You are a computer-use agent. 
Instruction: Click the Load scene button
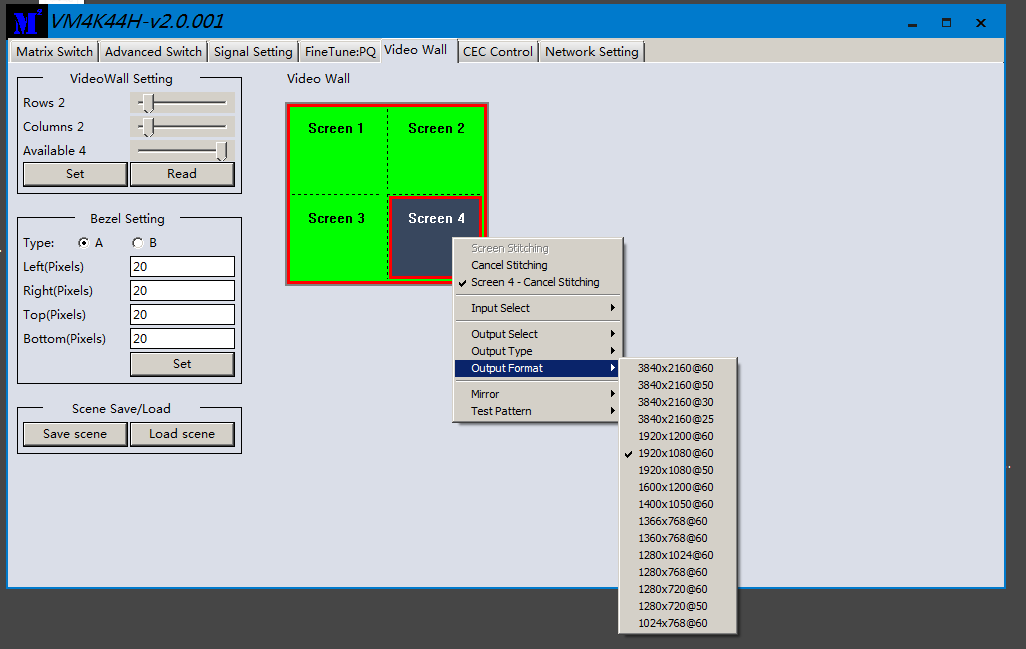coord(182,434)
